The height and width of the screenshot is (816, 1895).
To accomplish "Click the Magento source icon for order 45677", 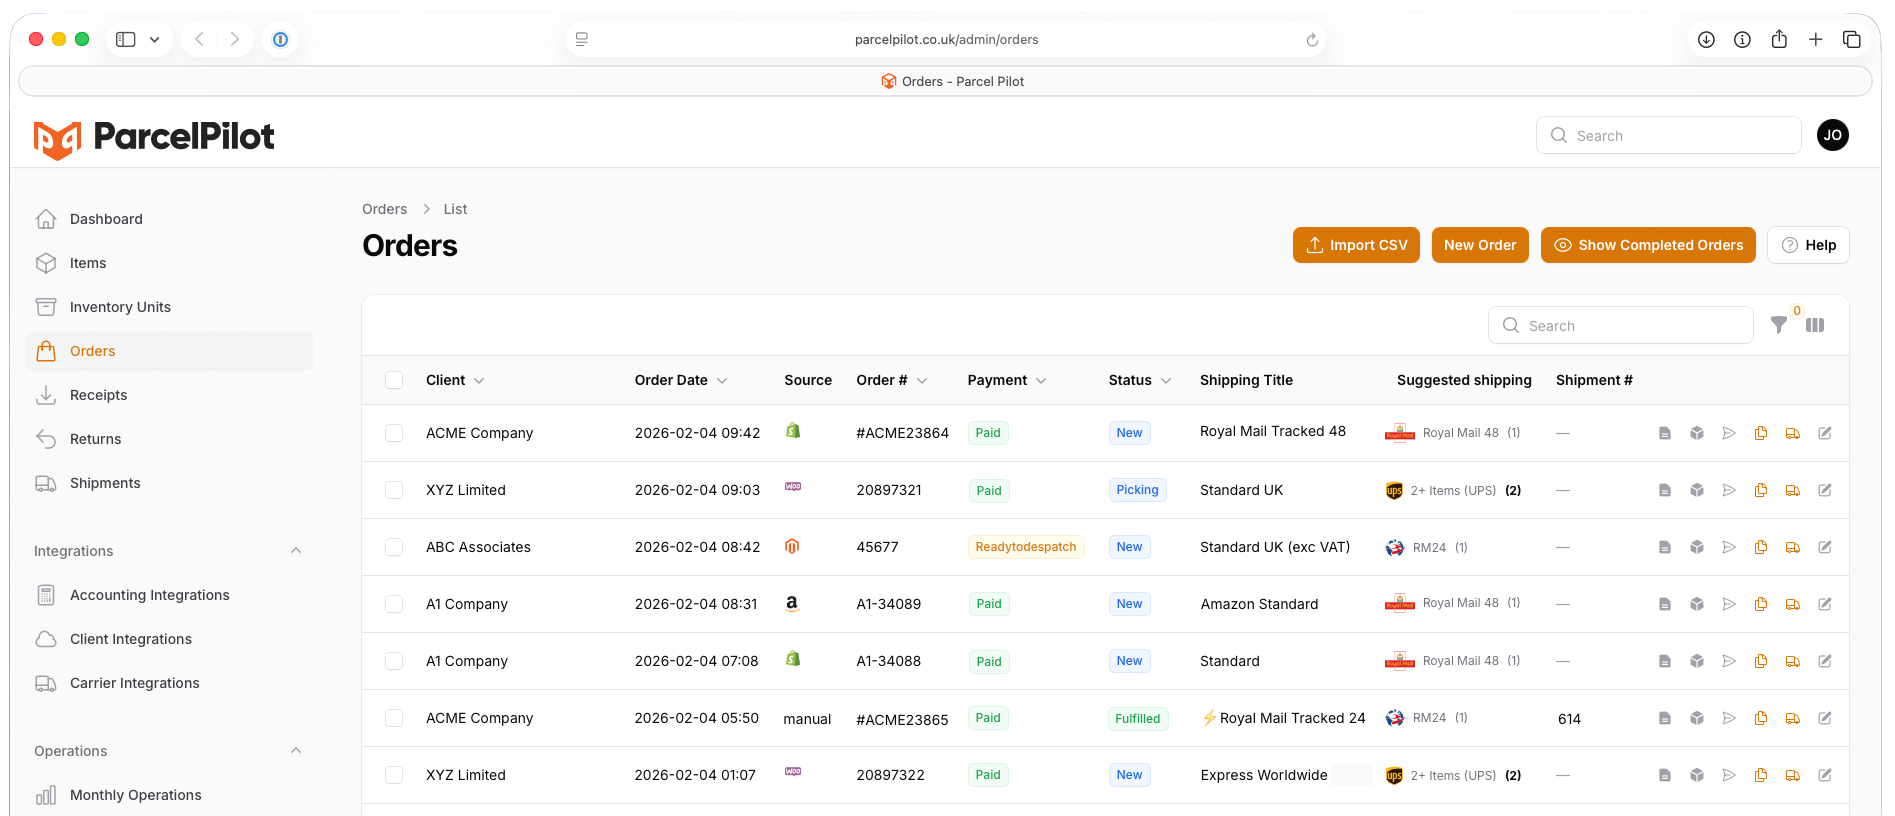I will point(792,546).
